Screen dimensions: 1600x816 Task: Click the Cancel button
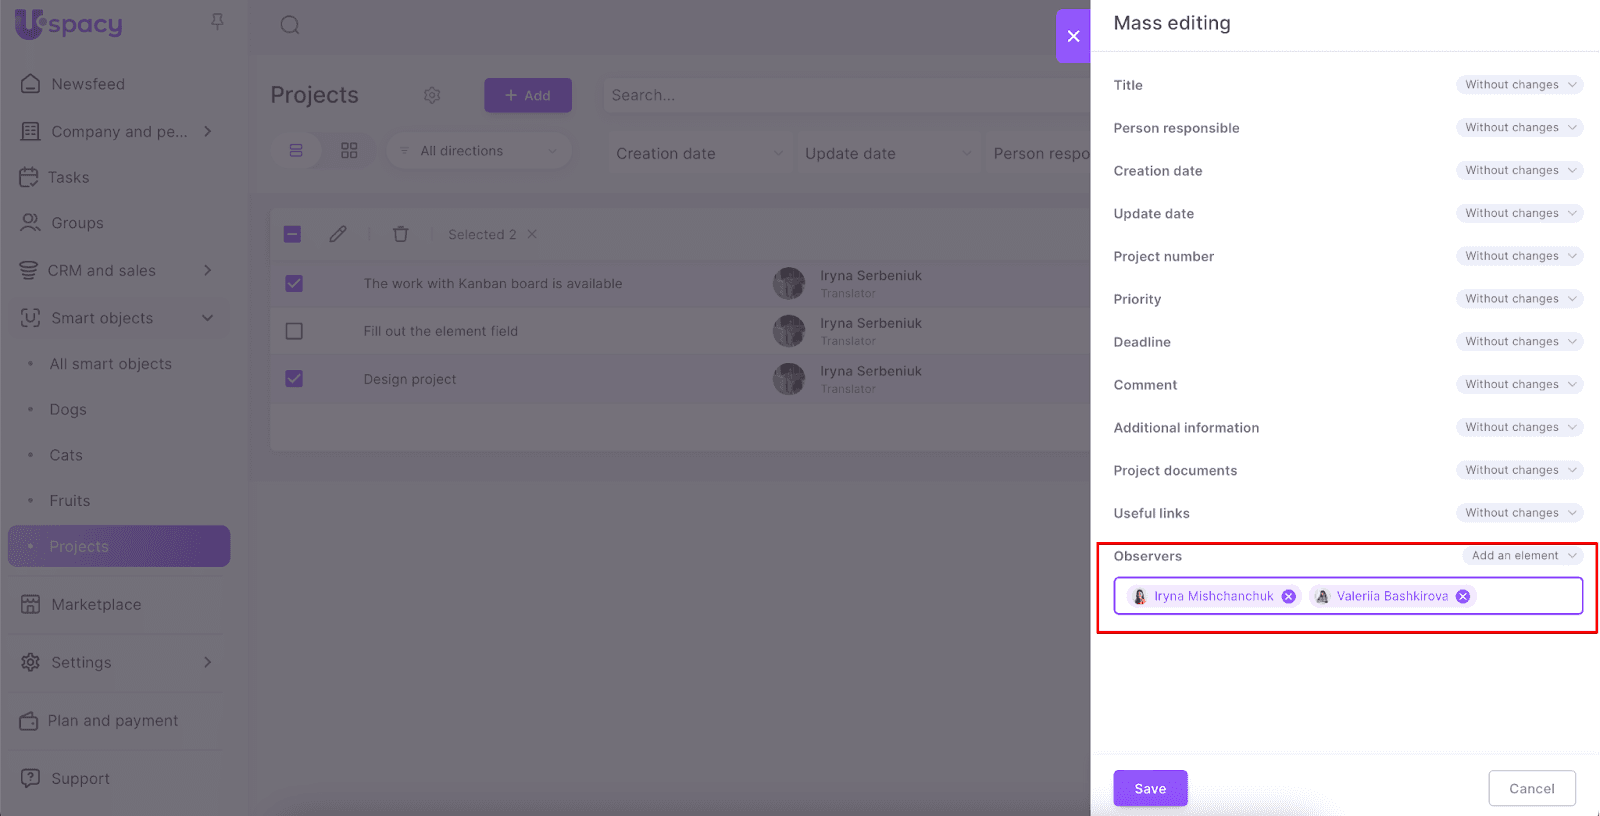(1531, 788)
